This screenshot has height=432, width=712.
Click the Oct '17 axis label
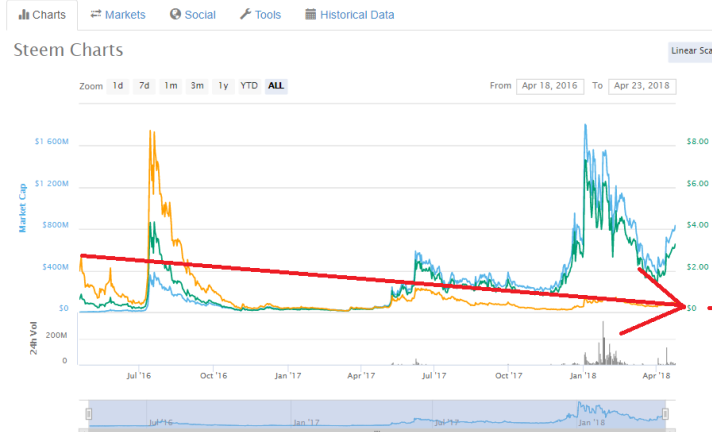[x=509, y=376]
